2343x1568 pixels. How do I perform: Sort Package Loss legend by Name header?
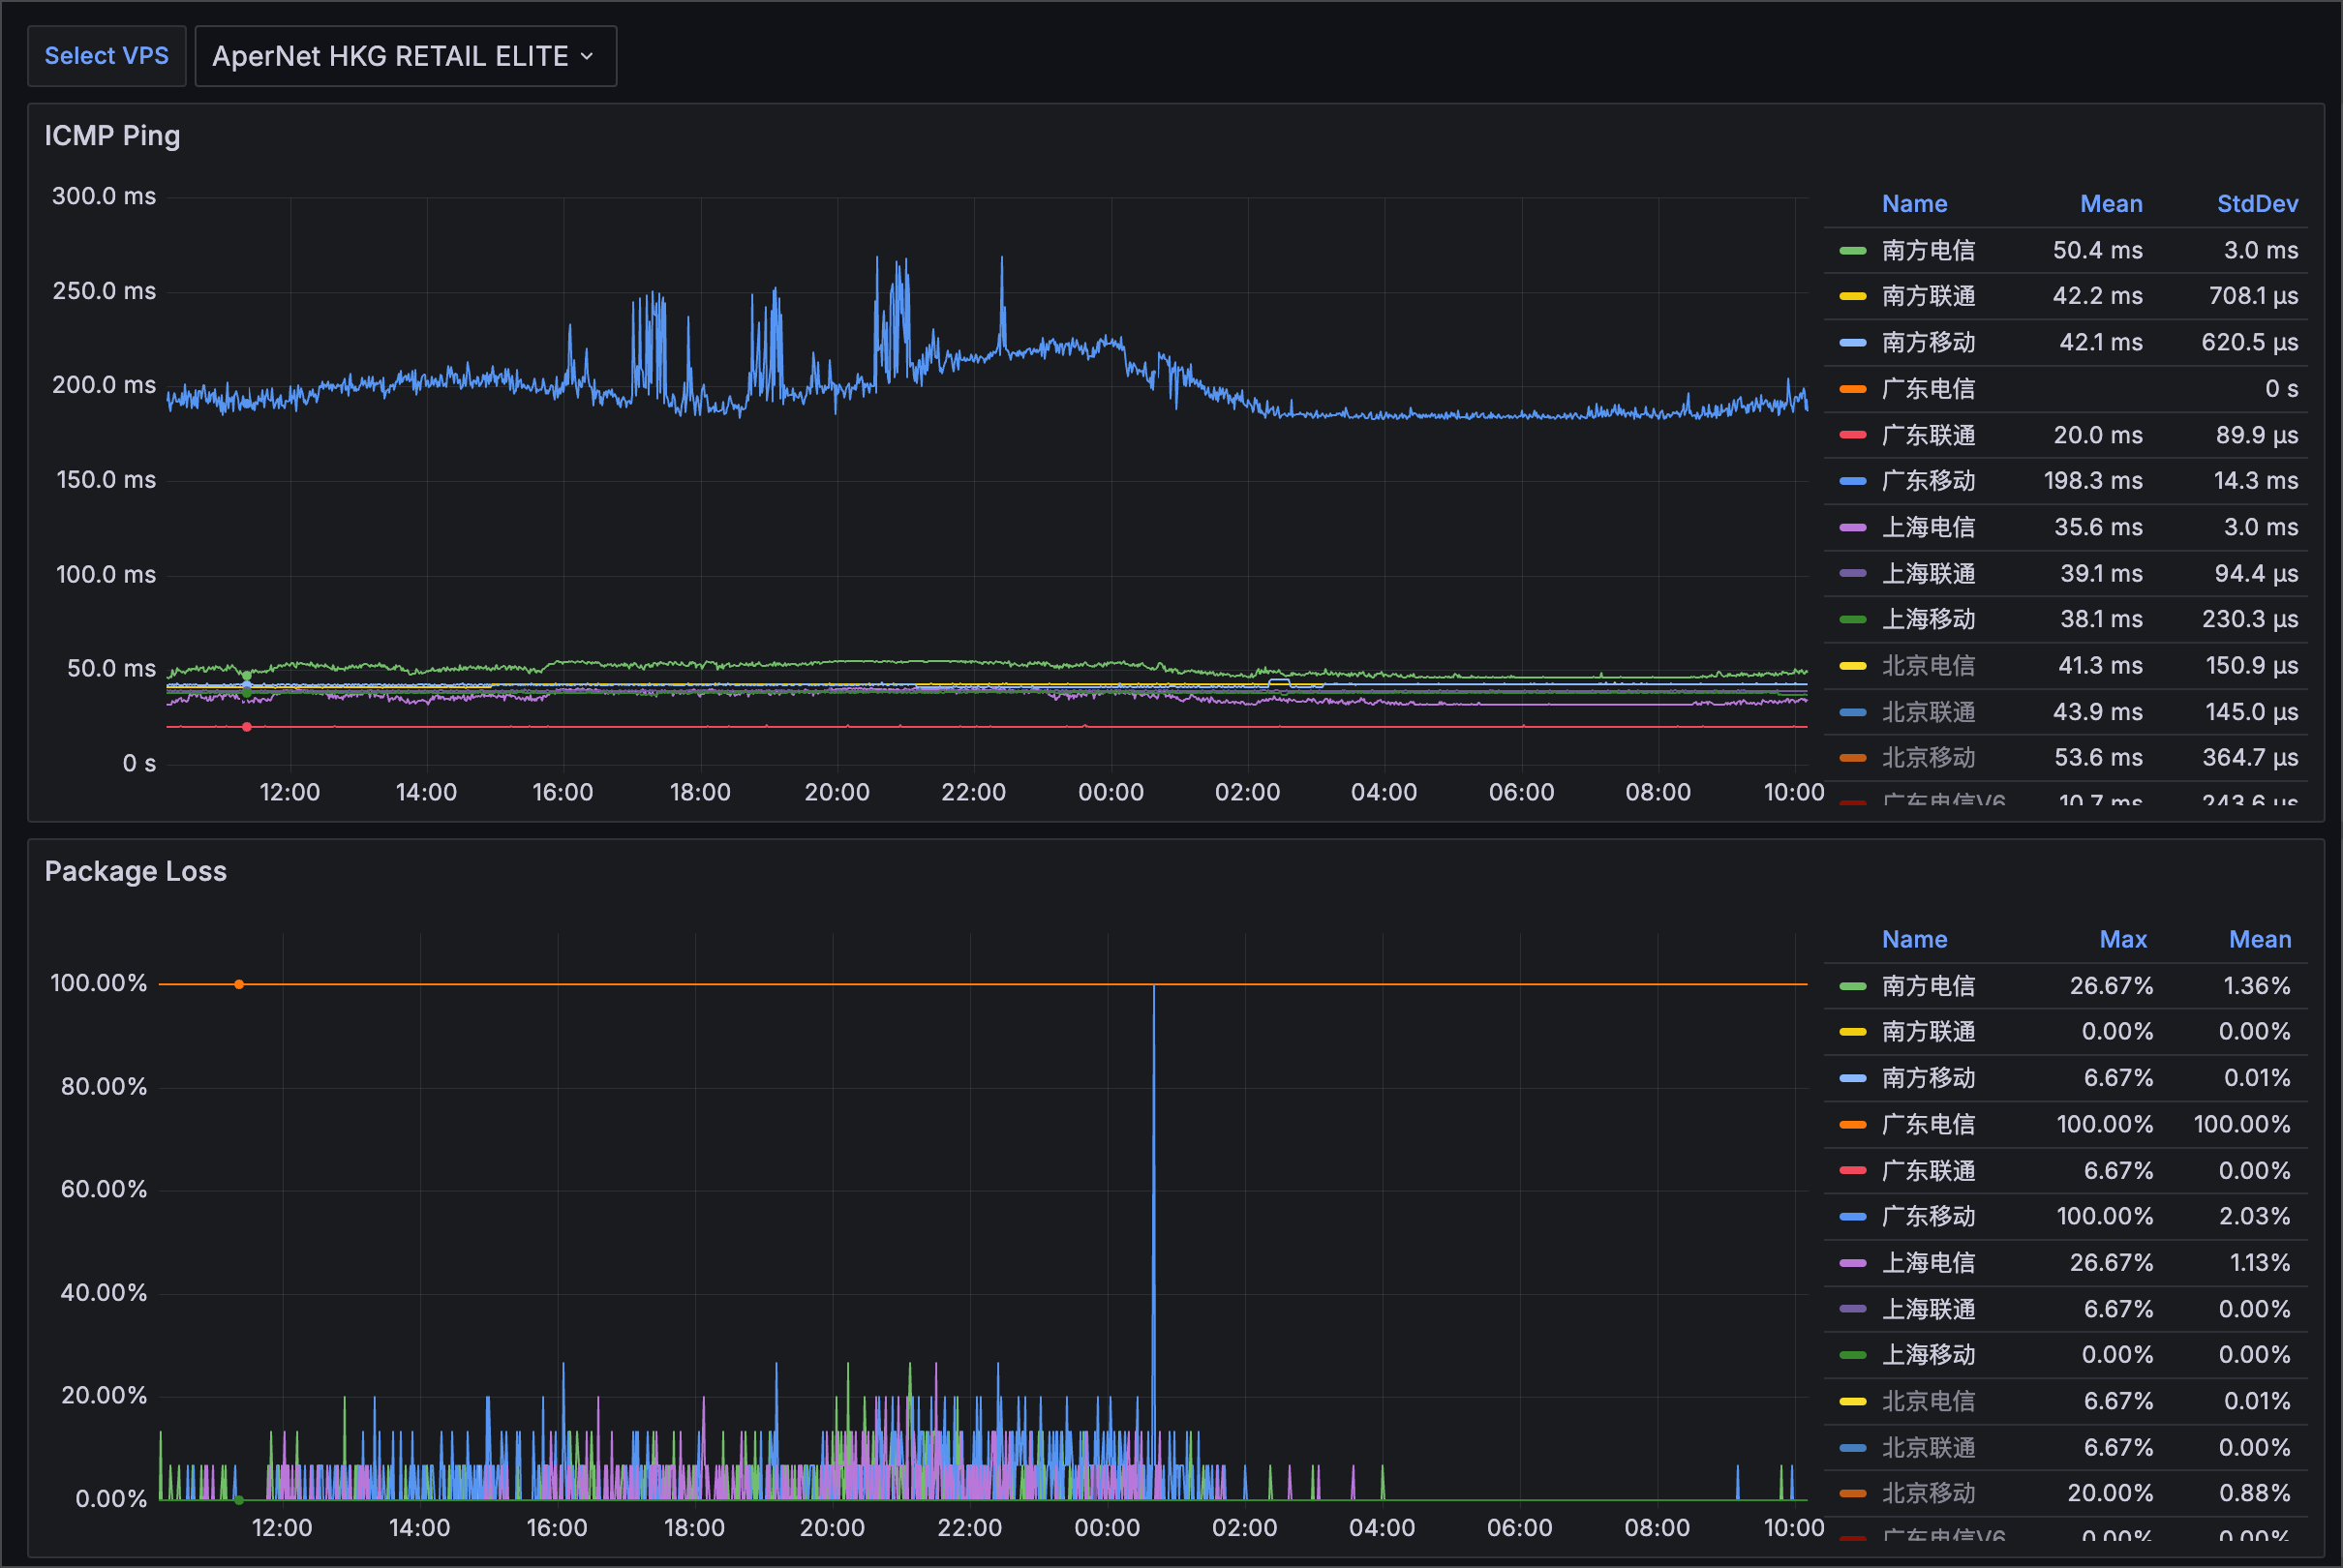pos(1914,939)
